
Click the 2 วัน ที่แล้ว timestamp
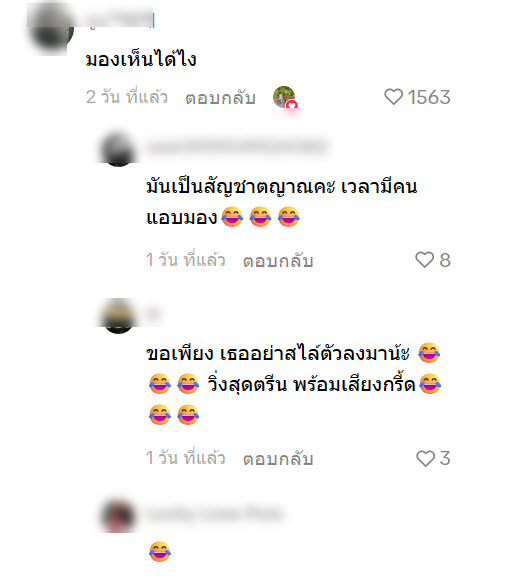click(127, 97)
